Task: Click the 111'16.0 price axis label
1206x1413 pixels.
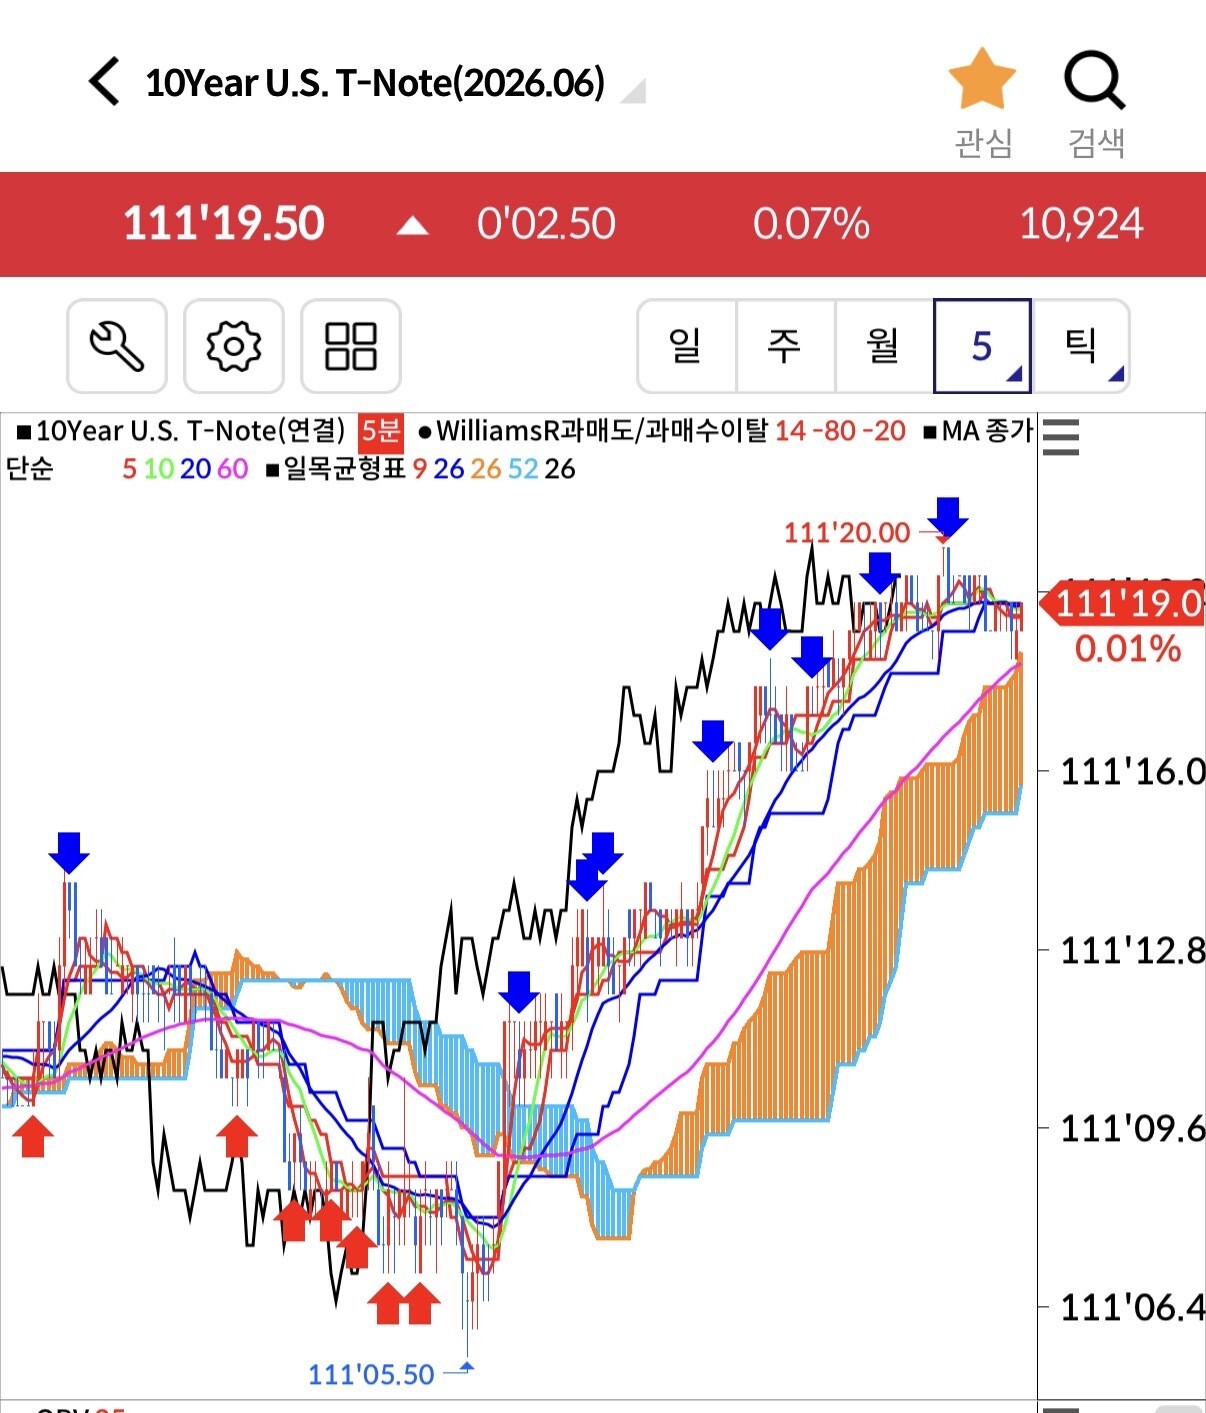Action: (x=1132, y=771)
